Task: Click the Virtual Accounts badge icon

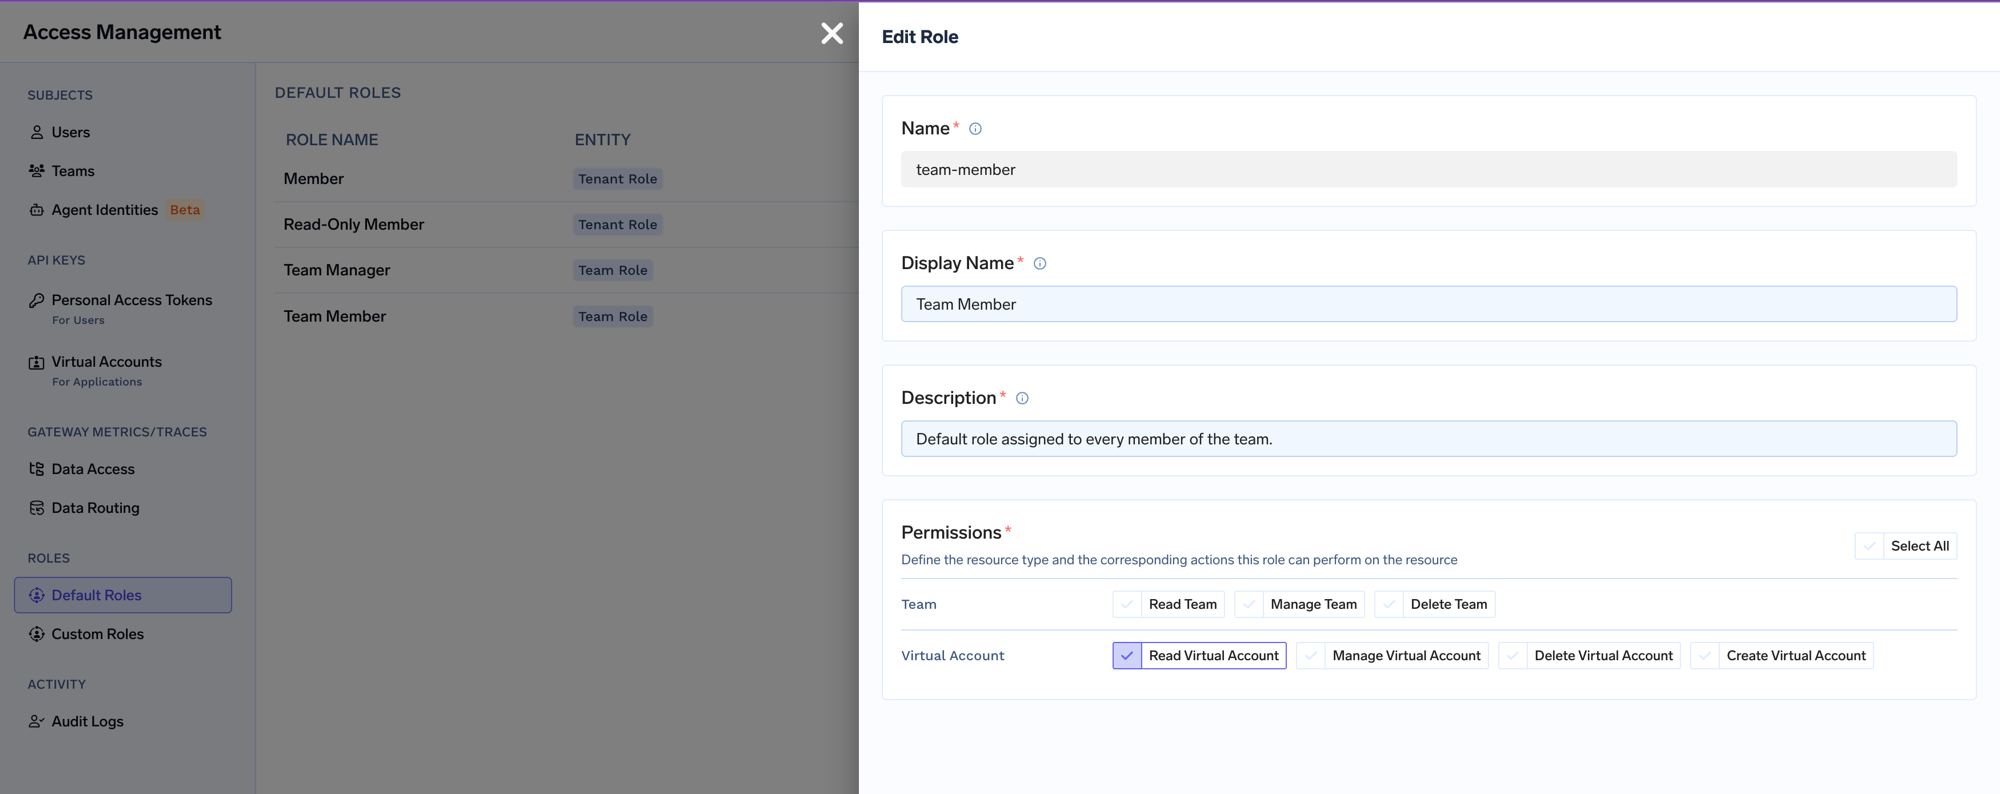Action: 37,362
